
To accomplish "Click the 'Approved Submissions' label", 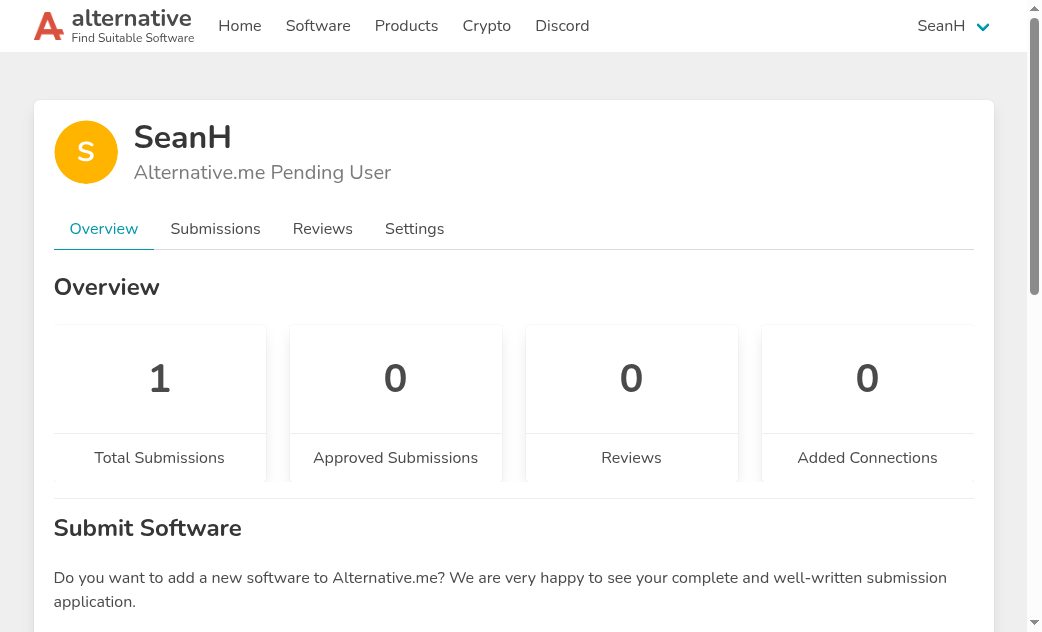I will tap(395, 458).
